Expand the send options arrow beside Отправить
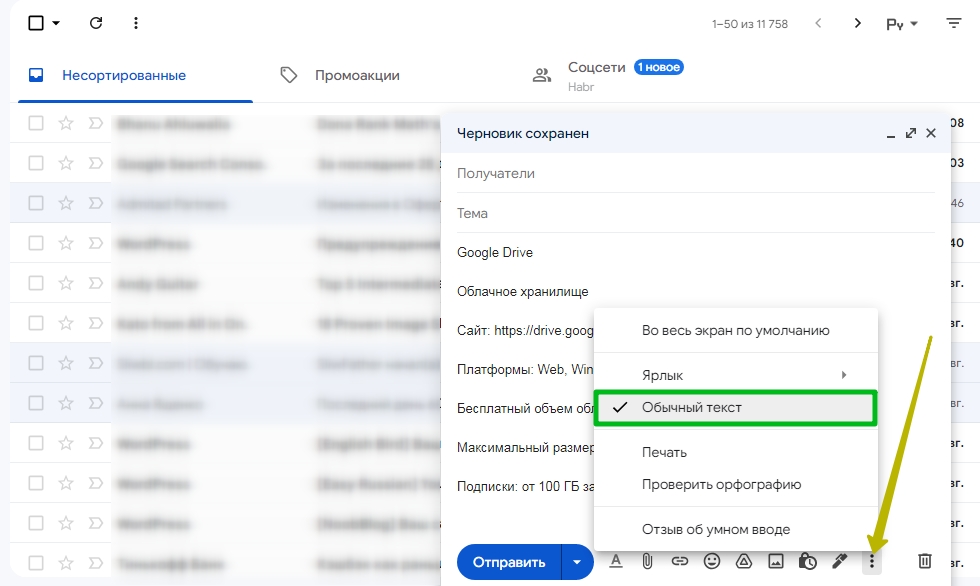Viewport: 980px width, 586px height. click(577, 562)
